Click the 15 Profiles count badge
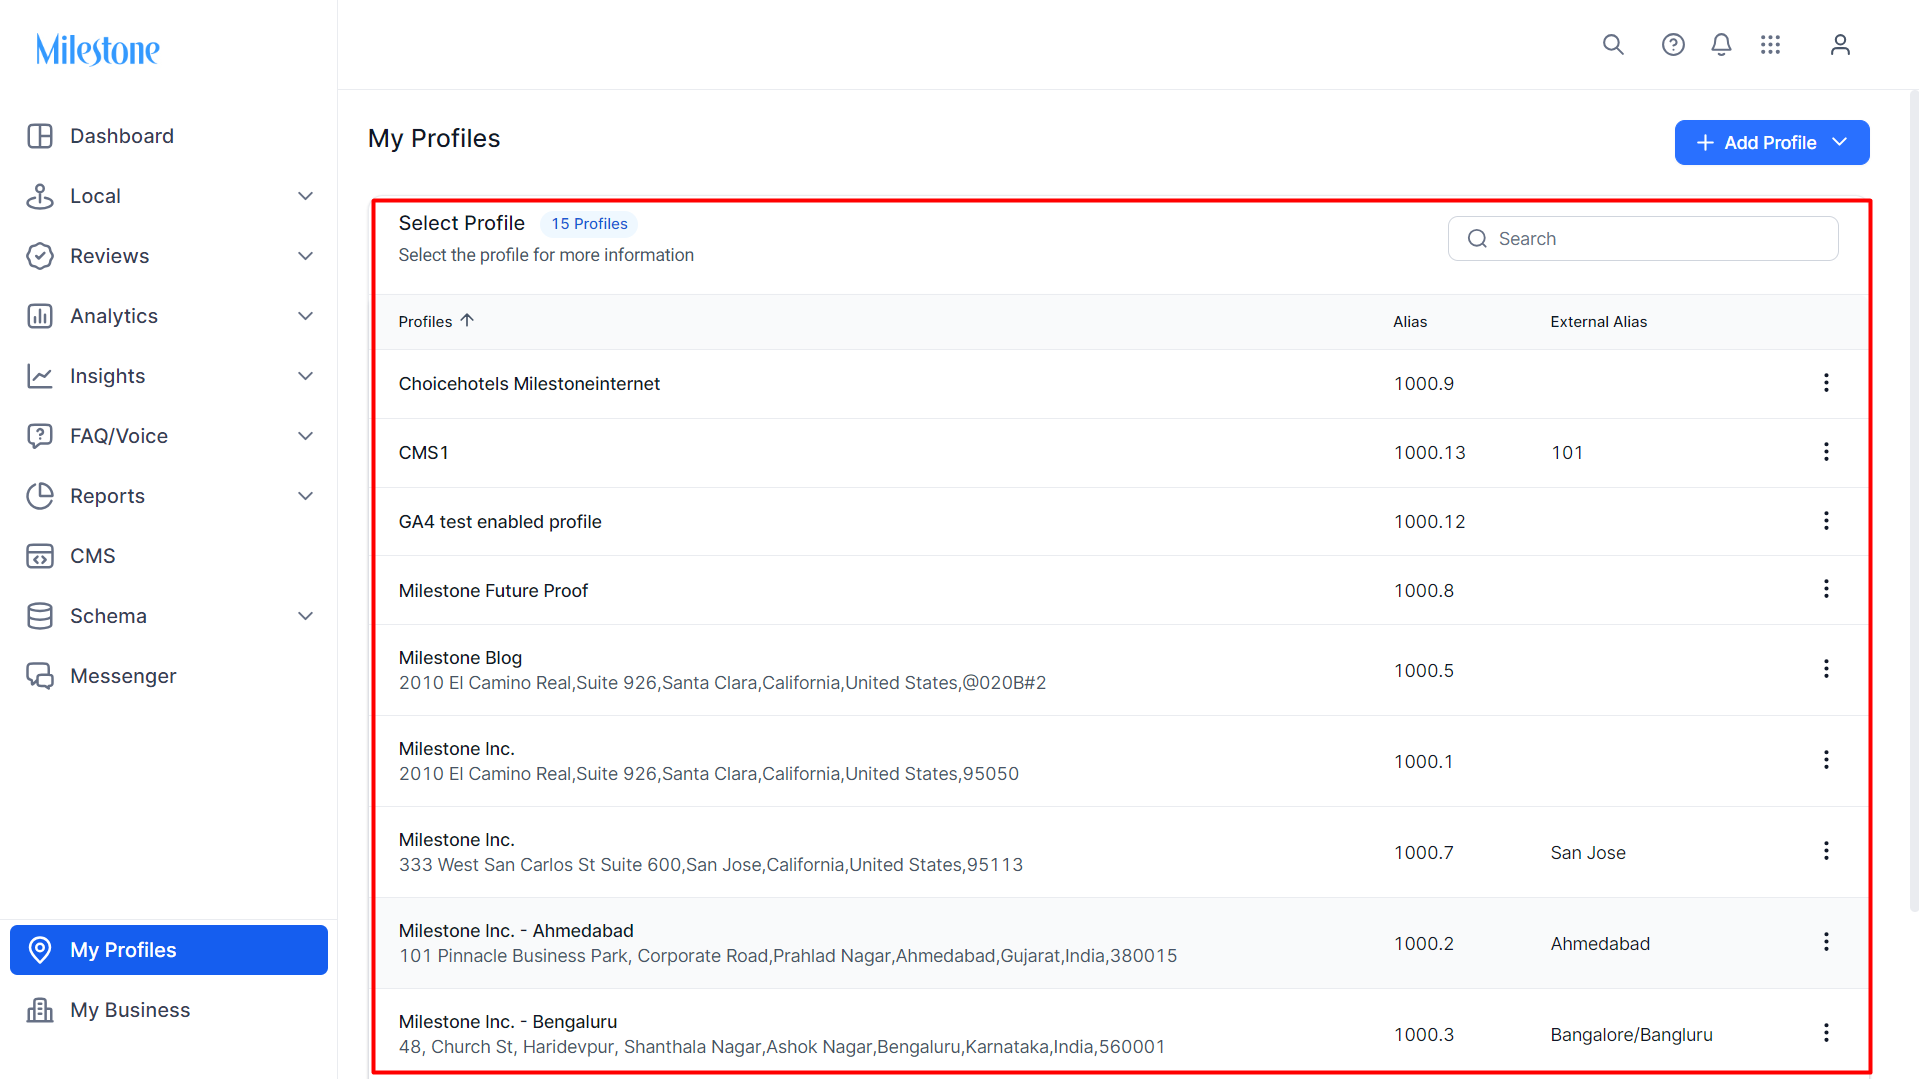 (590, 224)
